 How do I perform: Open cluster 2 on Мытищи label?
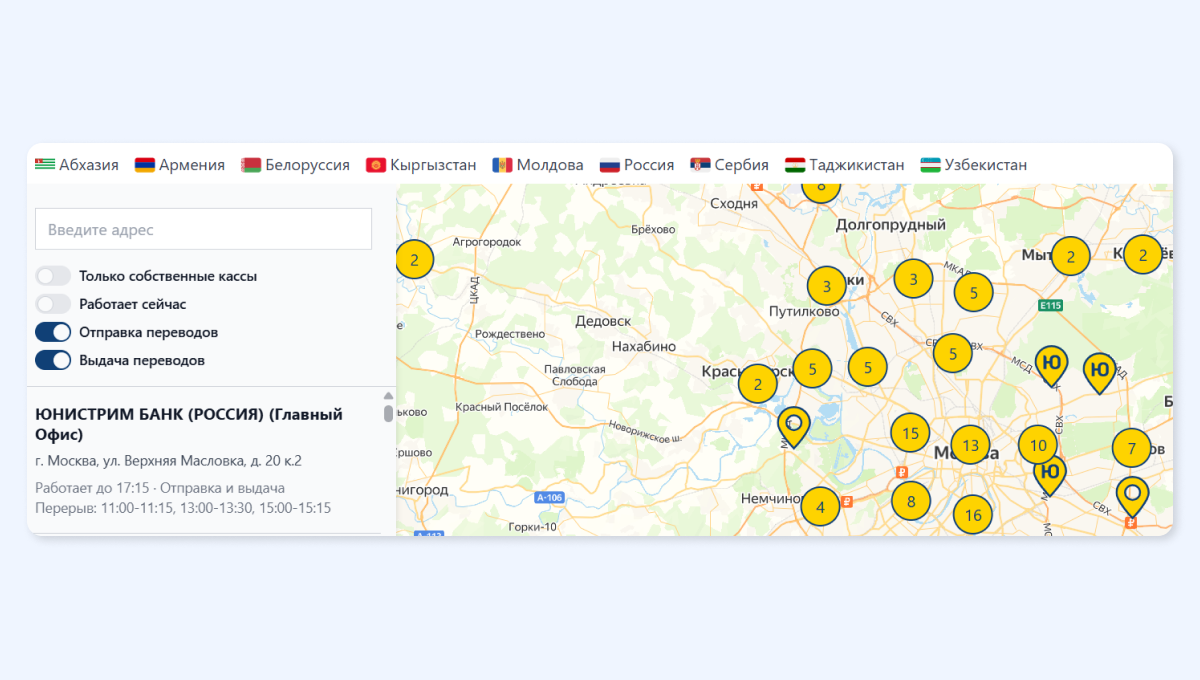point(1070,256)
